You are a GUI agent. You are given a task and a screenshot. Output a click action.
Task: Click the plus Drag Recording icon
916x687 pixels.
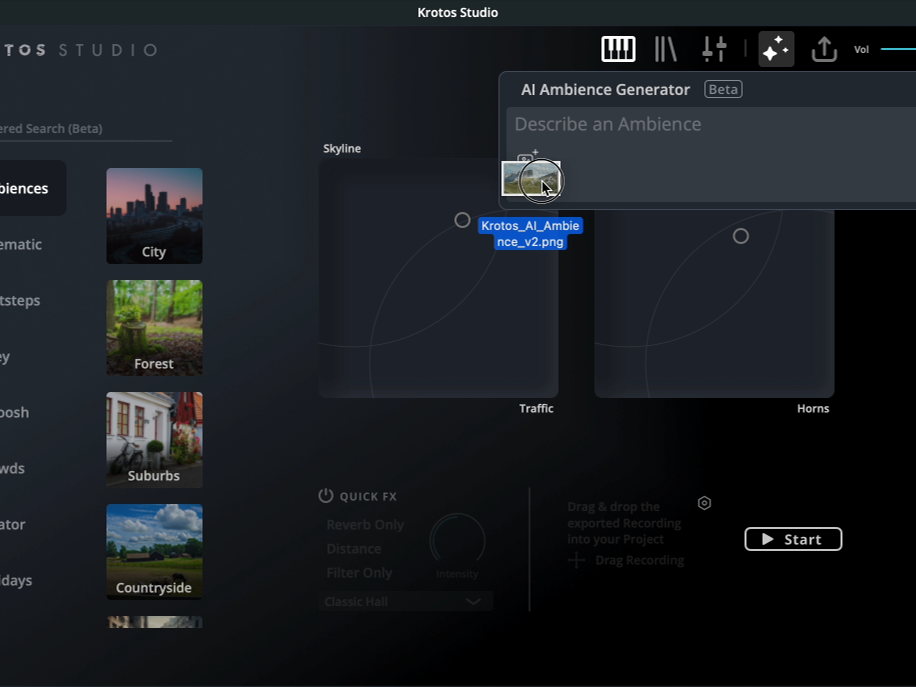pos(577,560)
